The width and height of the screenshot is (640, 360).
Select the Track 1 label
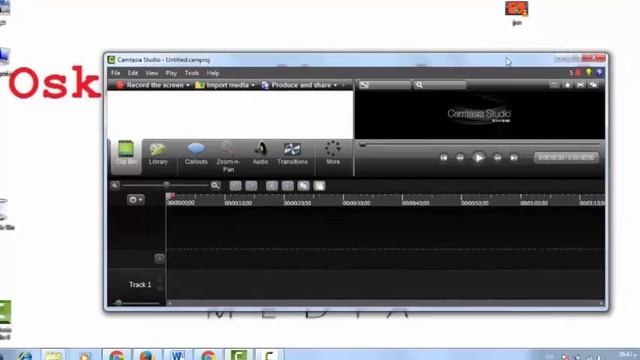[x=140, y=284]
